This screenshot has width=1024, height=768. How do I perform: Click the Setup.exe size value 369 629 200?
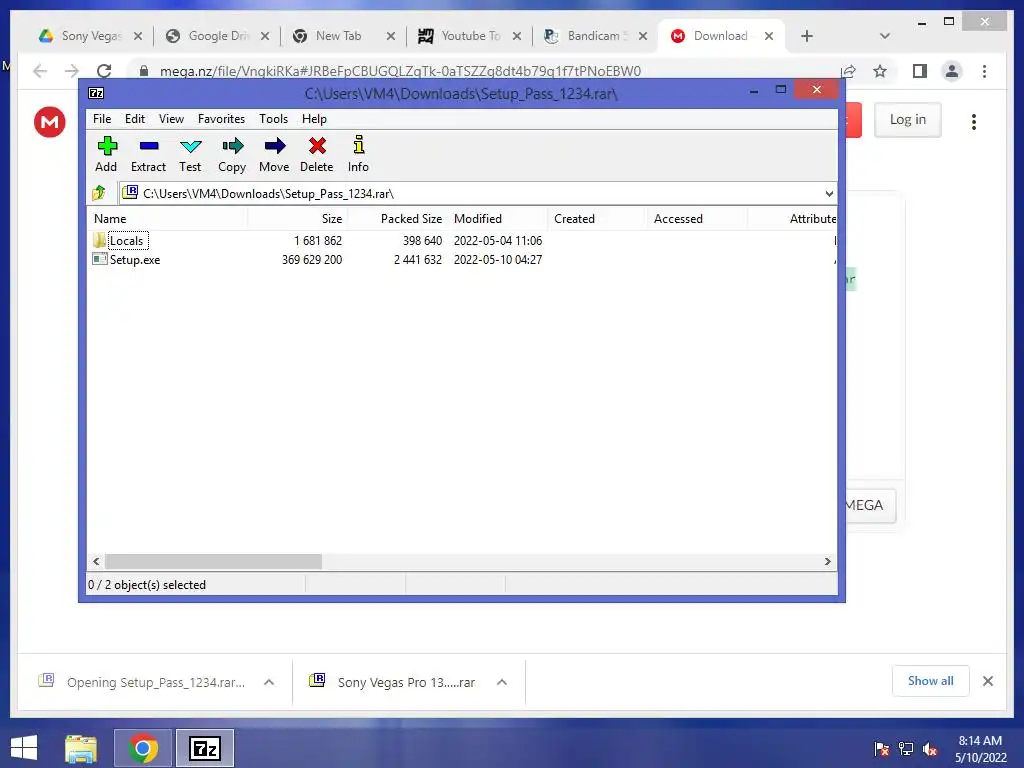(x=312, y=260)
